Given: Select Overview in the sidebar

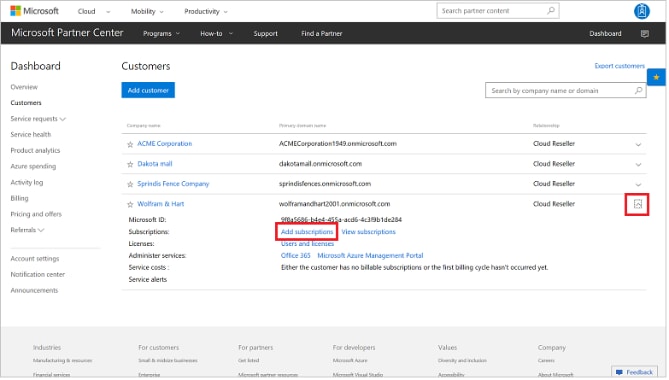Looking at the screenshot, I should [x=24, y=87].
